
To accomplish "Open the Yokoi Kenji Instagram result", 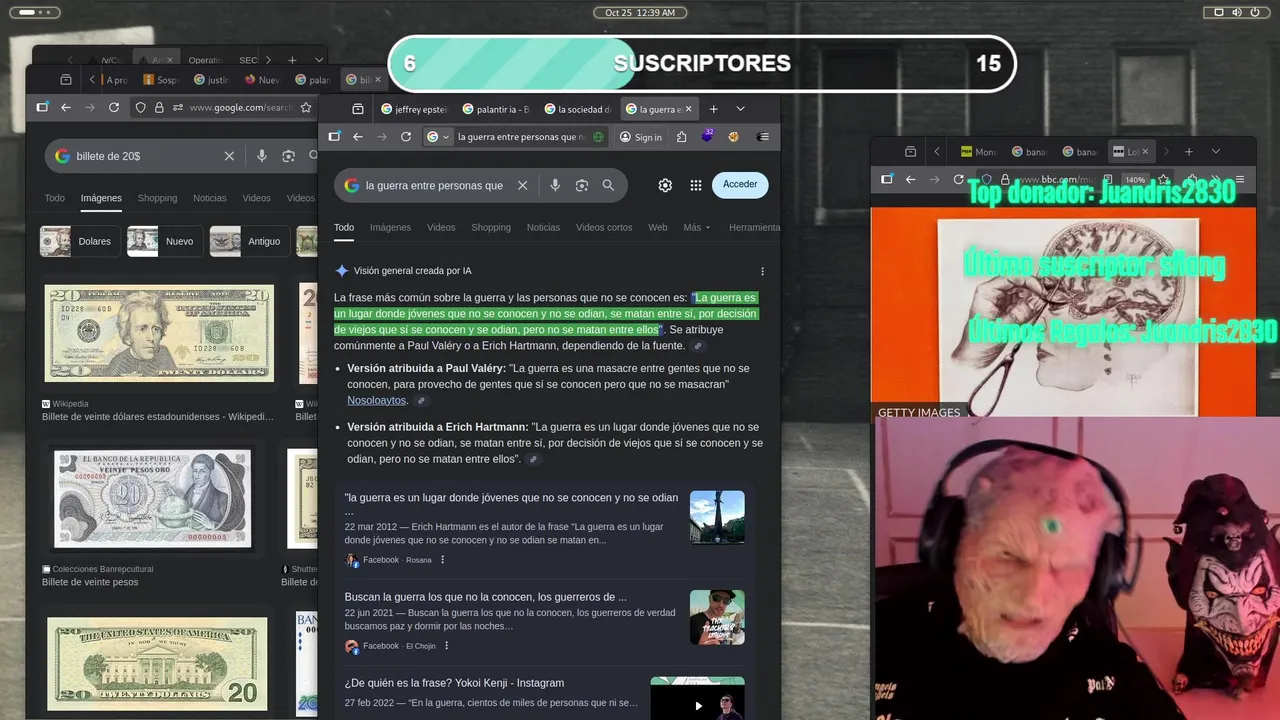I will pyautogui.click(x=454, y=683).
